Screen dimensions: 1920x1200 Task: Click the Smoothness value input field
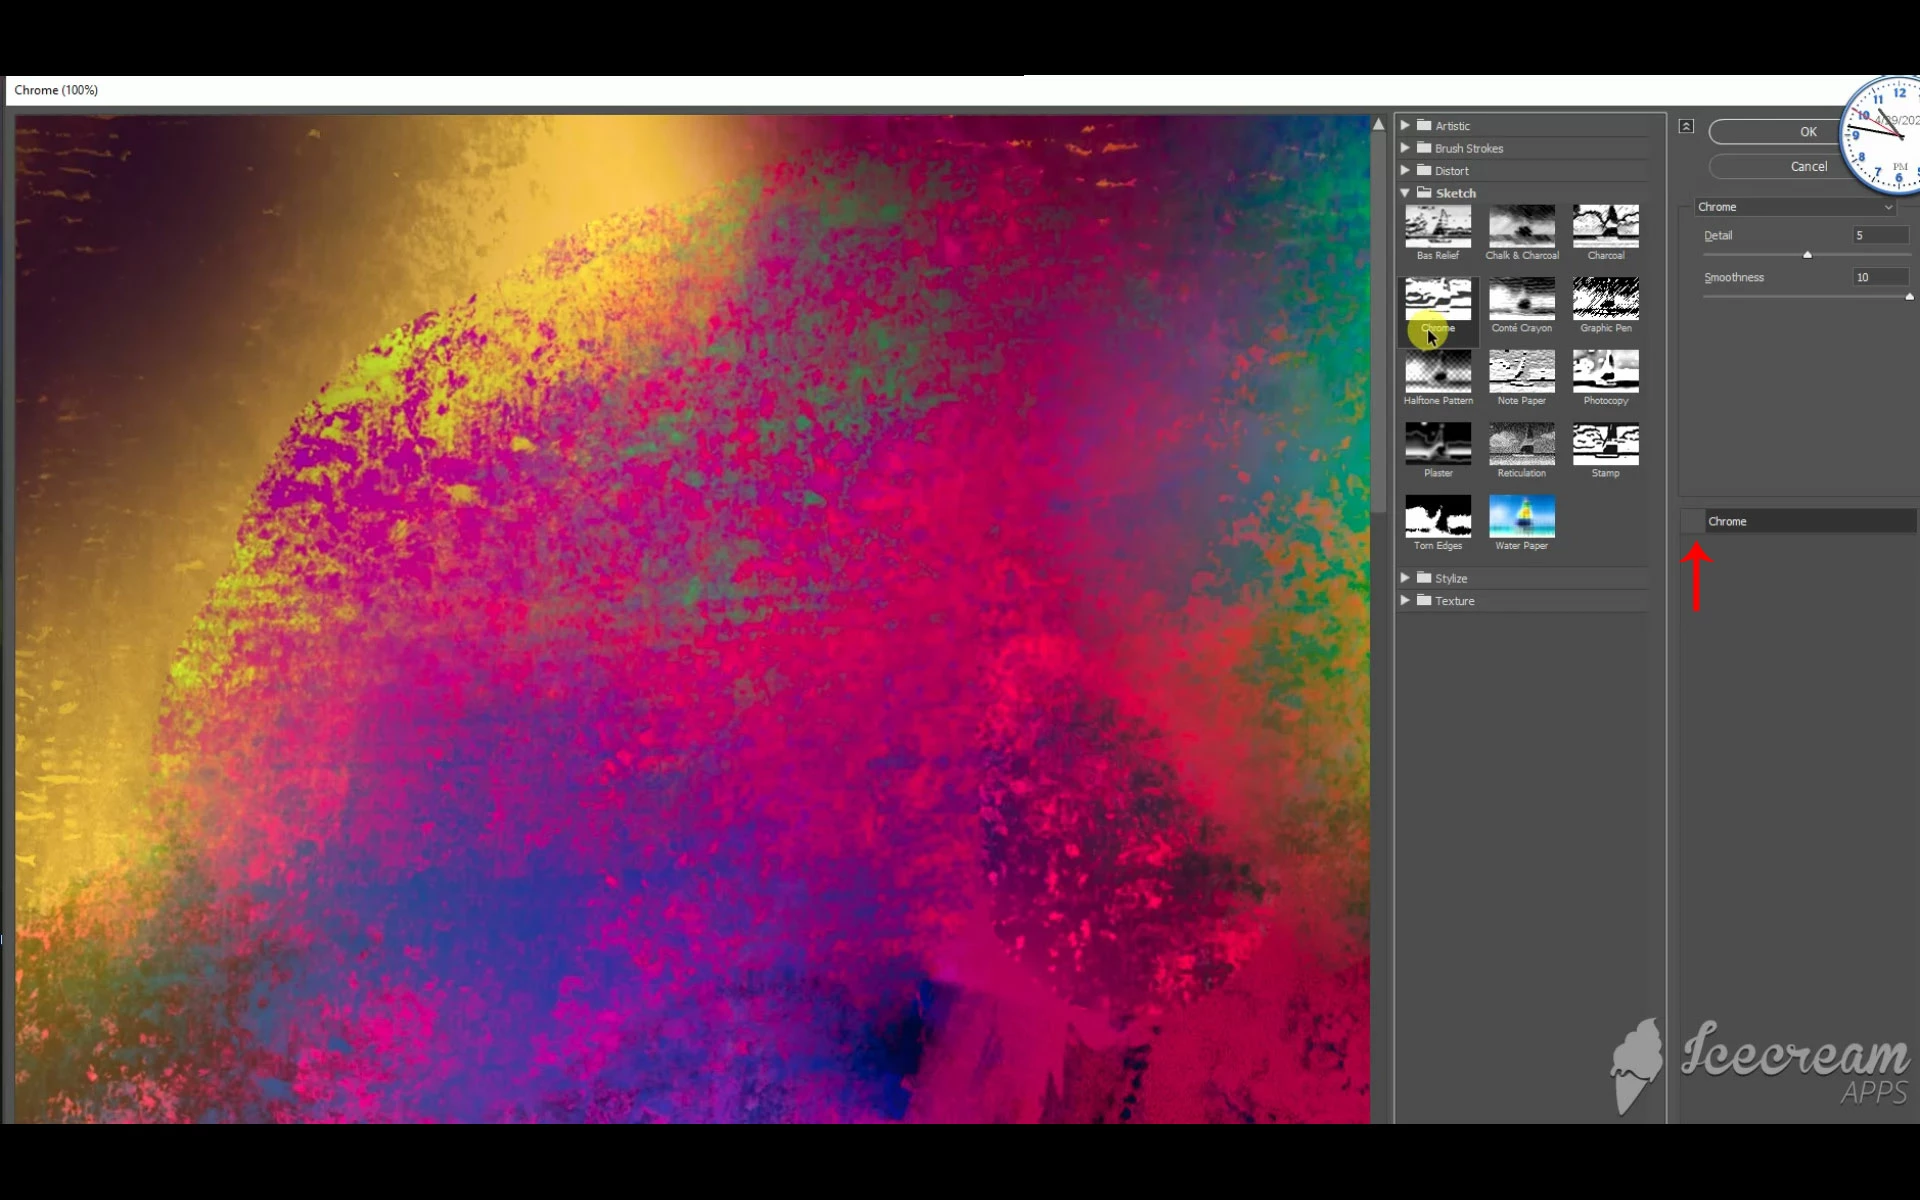[x=1880, y=277]
